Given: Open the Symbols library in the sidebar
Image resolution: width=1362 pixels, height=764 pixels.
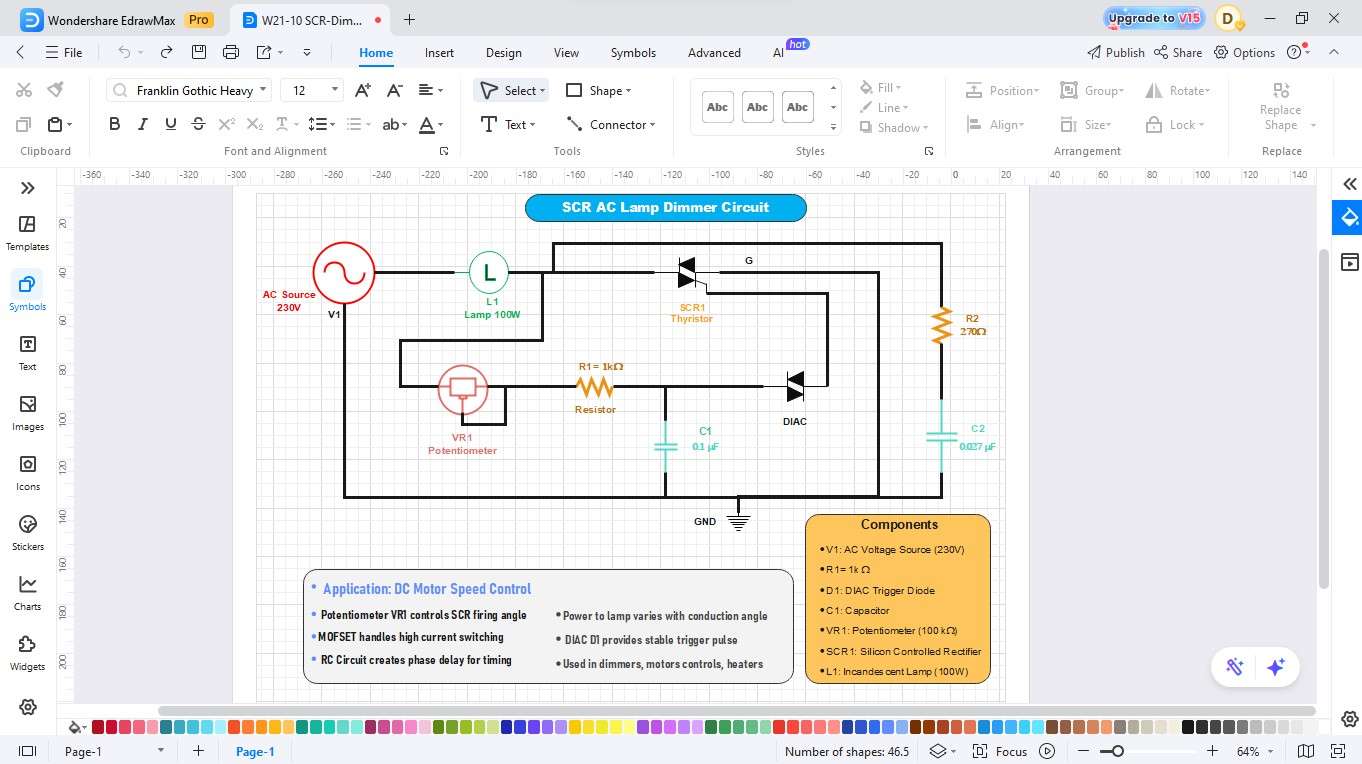Looking at the screenshot, I should 27,293.
